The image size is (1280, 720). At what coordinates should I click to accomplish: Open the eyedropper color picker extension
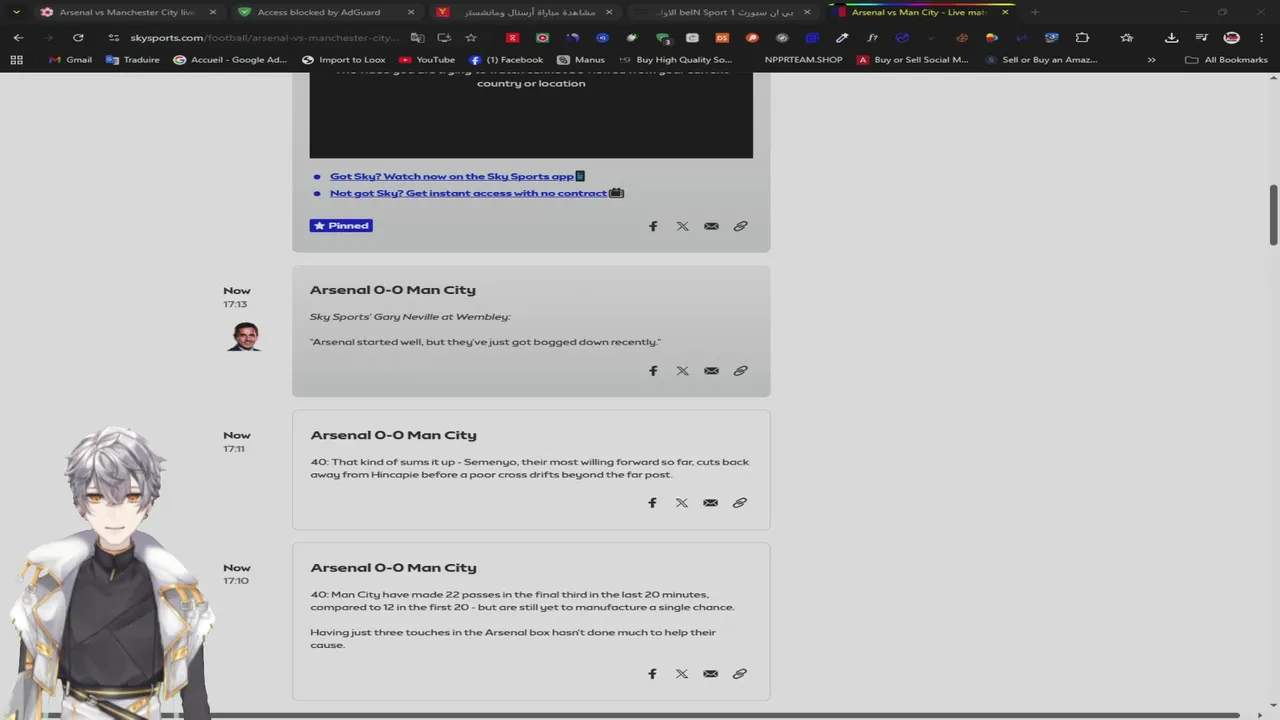click(x=842, y=38)
